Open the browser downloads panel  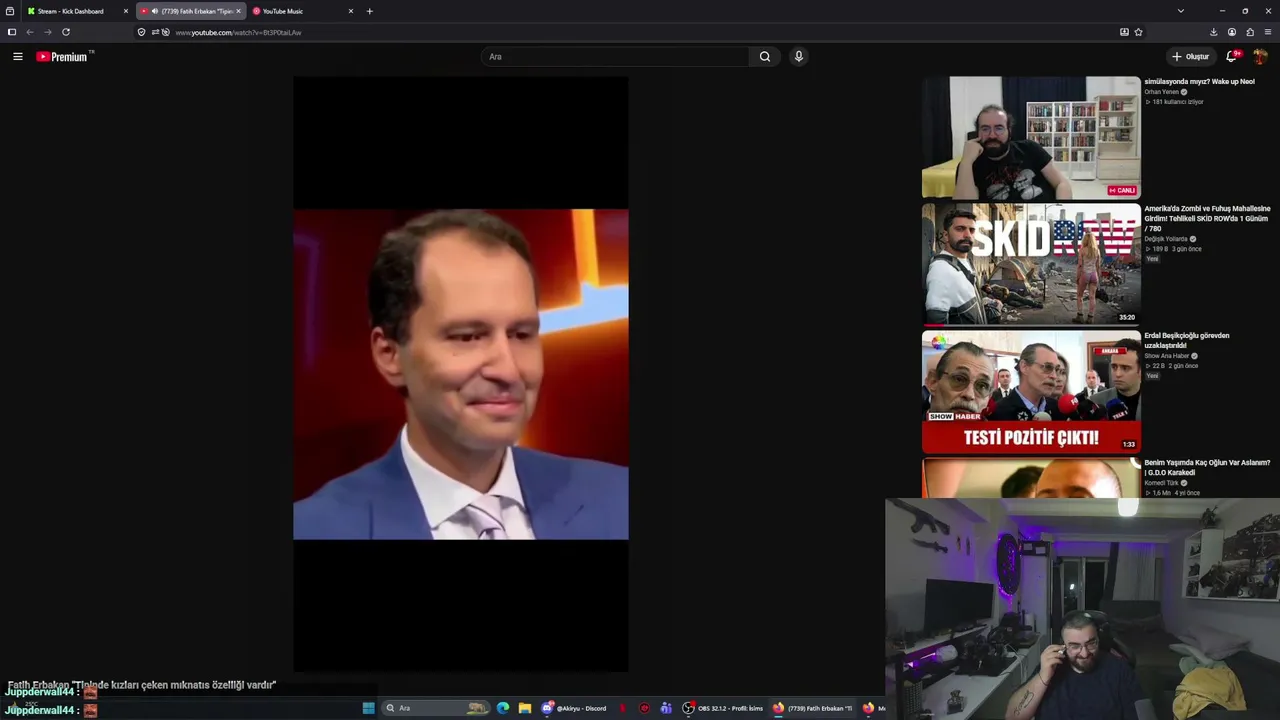click(x=1214, y=32)
